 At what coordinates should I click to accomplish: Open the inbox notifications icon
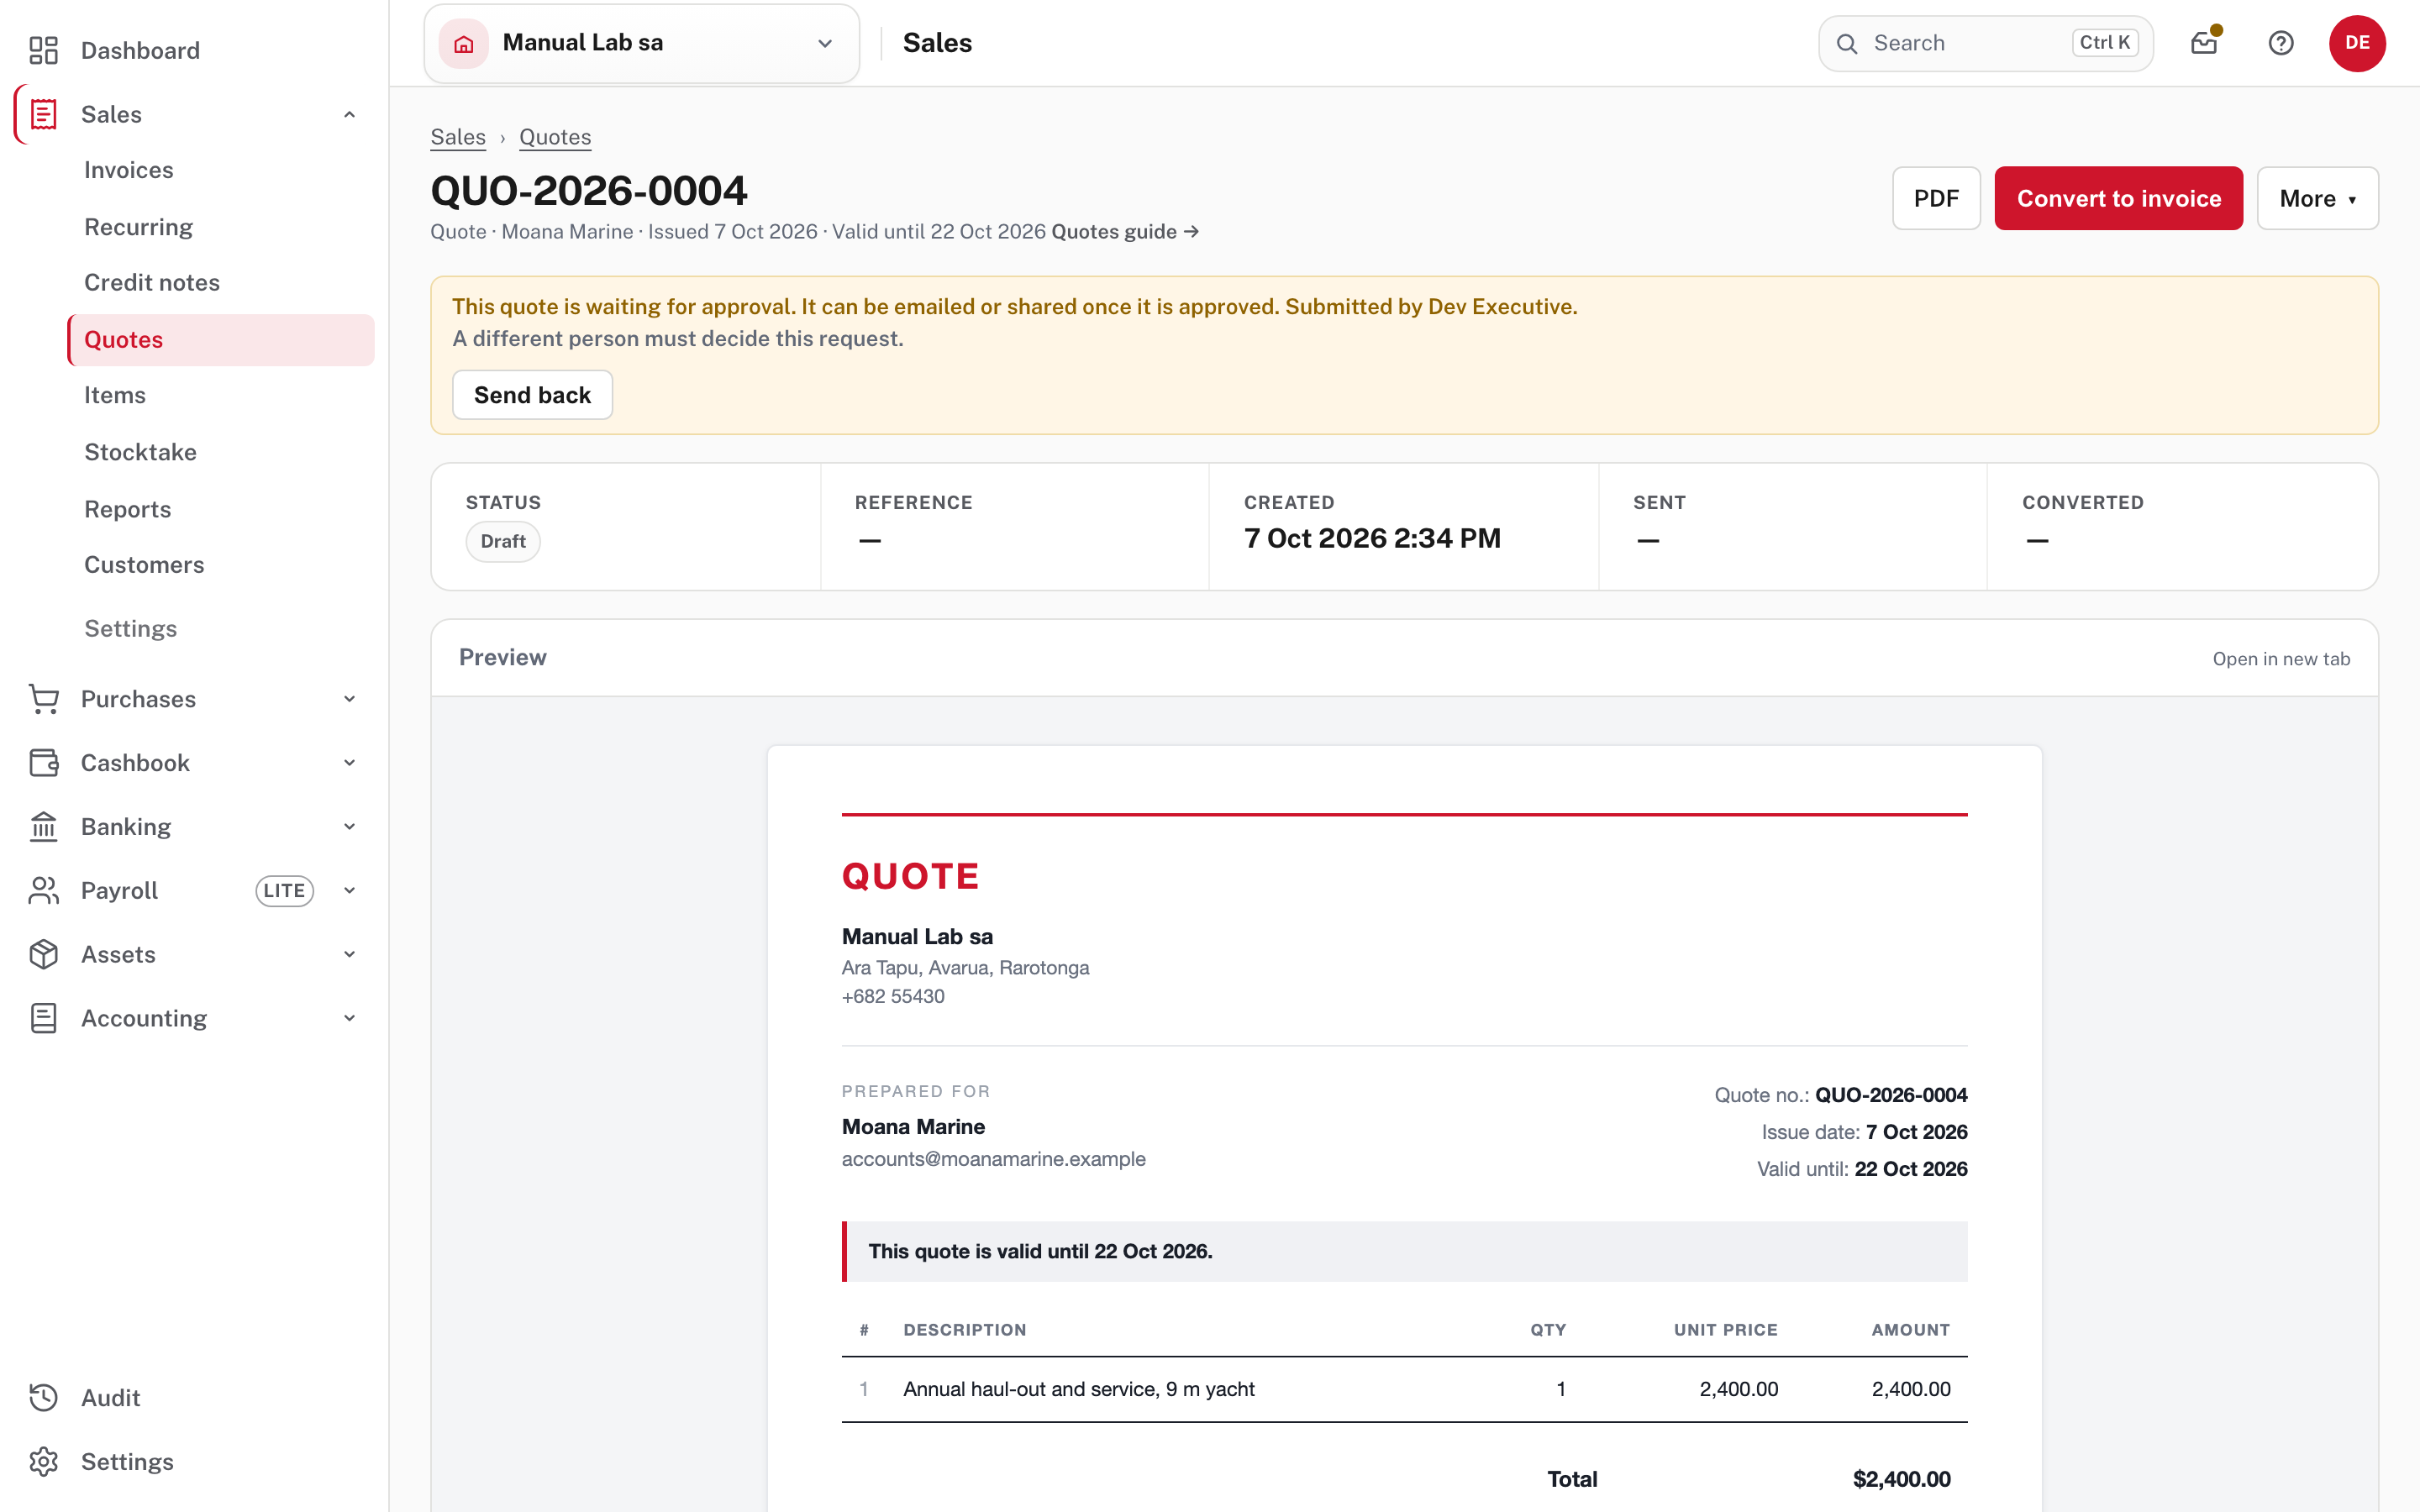click(x=2204, y=43)
